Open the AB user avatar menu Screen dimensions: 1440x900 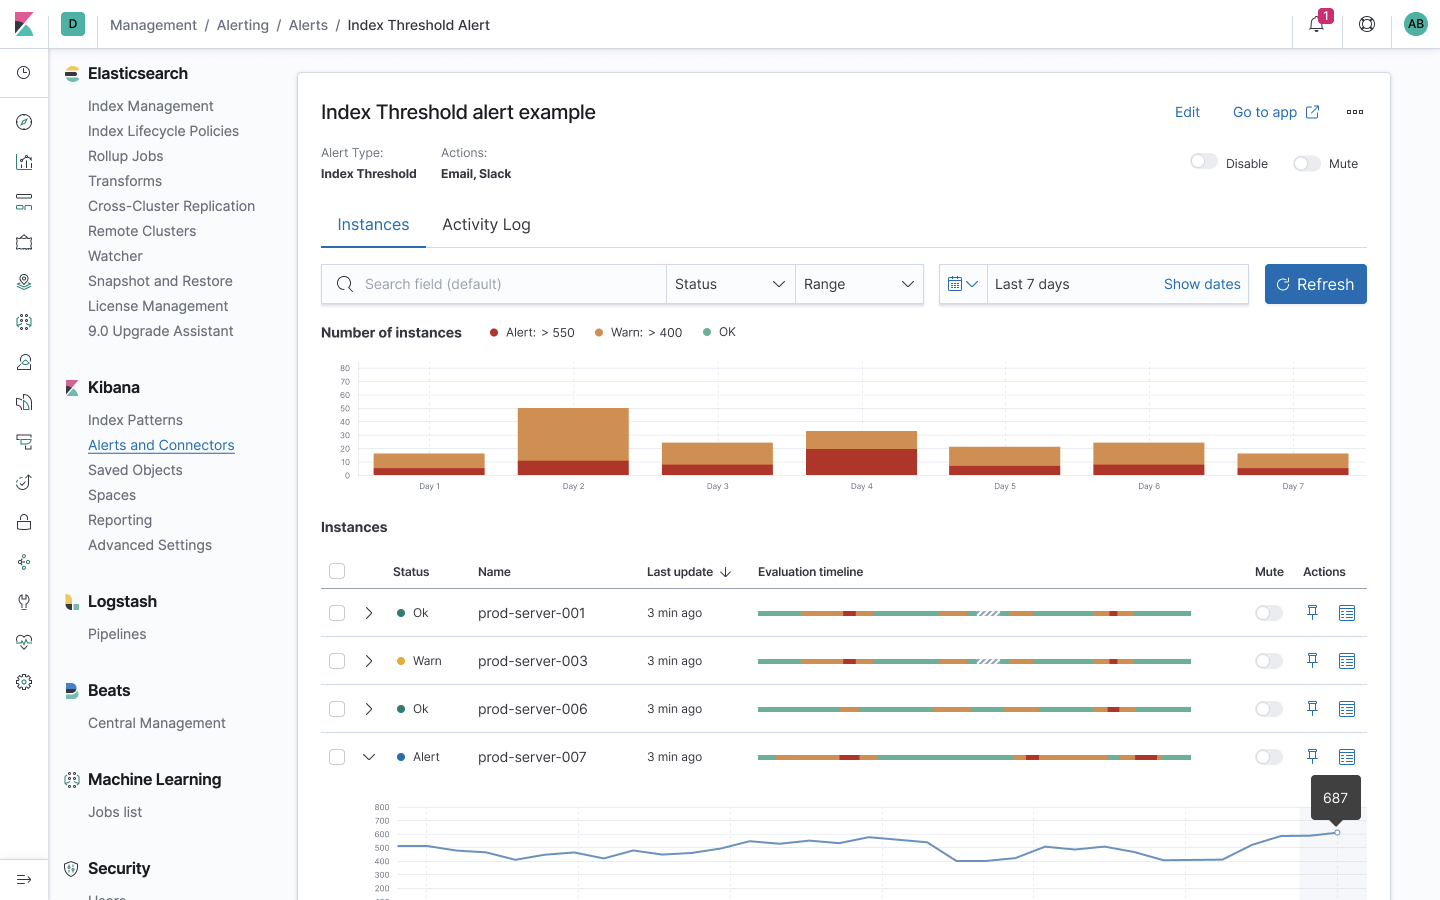(x=1416, y=24)
